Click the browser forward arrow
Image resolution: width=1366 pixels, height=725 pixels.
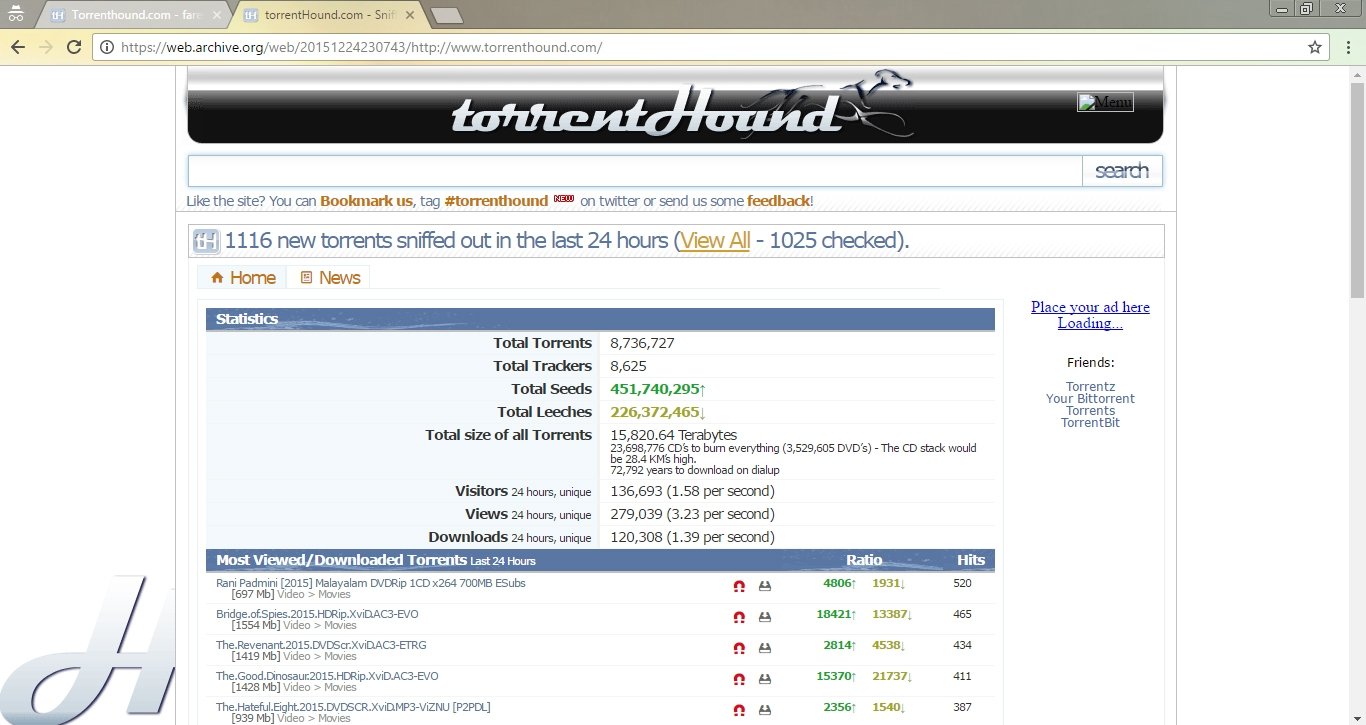pyautogui.click(x=45, y=47)
